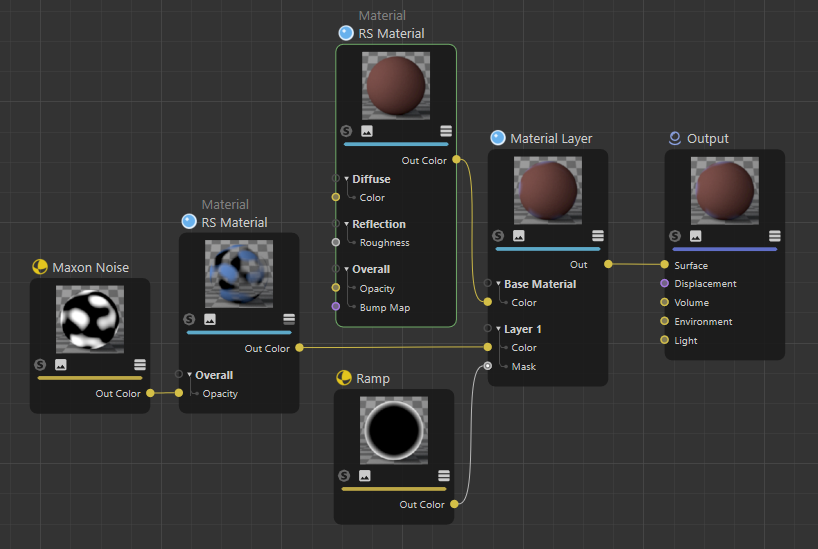This screenshot has width=818, height=549.
Task: Collapse the Diffuse group in RS Material
Action: coord(347,179)
